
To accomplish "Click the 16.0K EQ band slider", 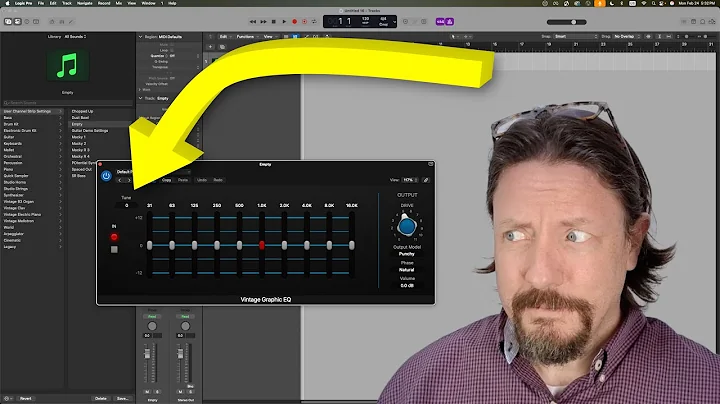I will tap(352, 245).
